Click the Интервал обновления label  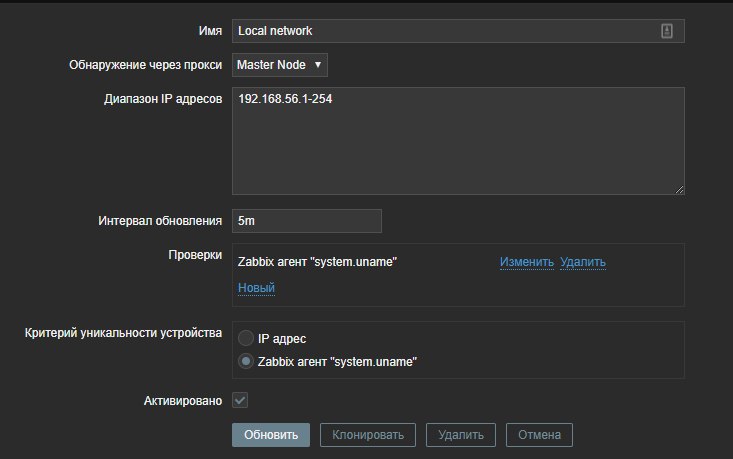pyautogui.click(x=160, y=220)
